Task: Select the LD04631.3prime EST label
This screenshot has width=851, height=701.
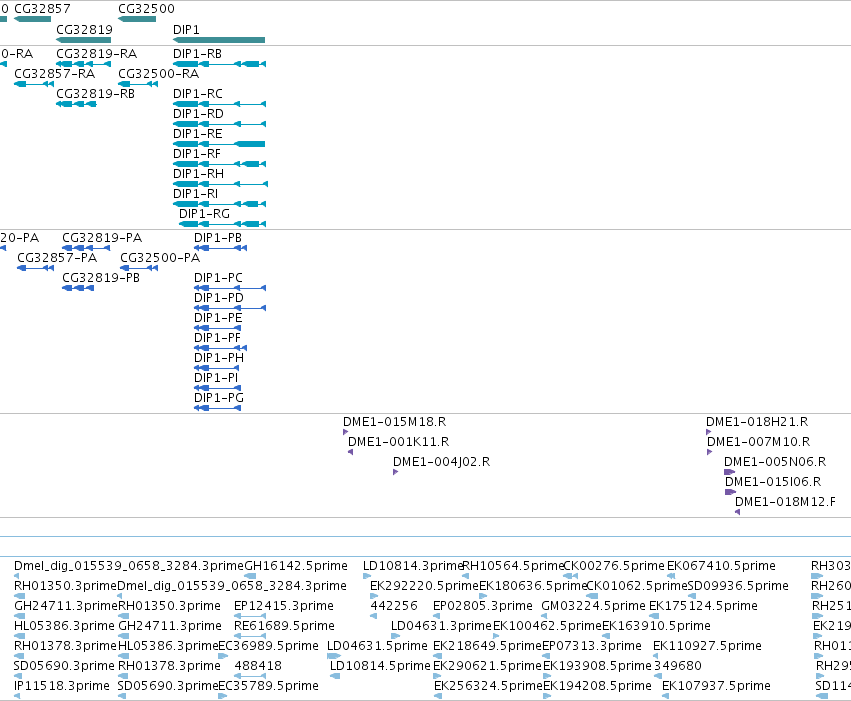Action: 441,626
